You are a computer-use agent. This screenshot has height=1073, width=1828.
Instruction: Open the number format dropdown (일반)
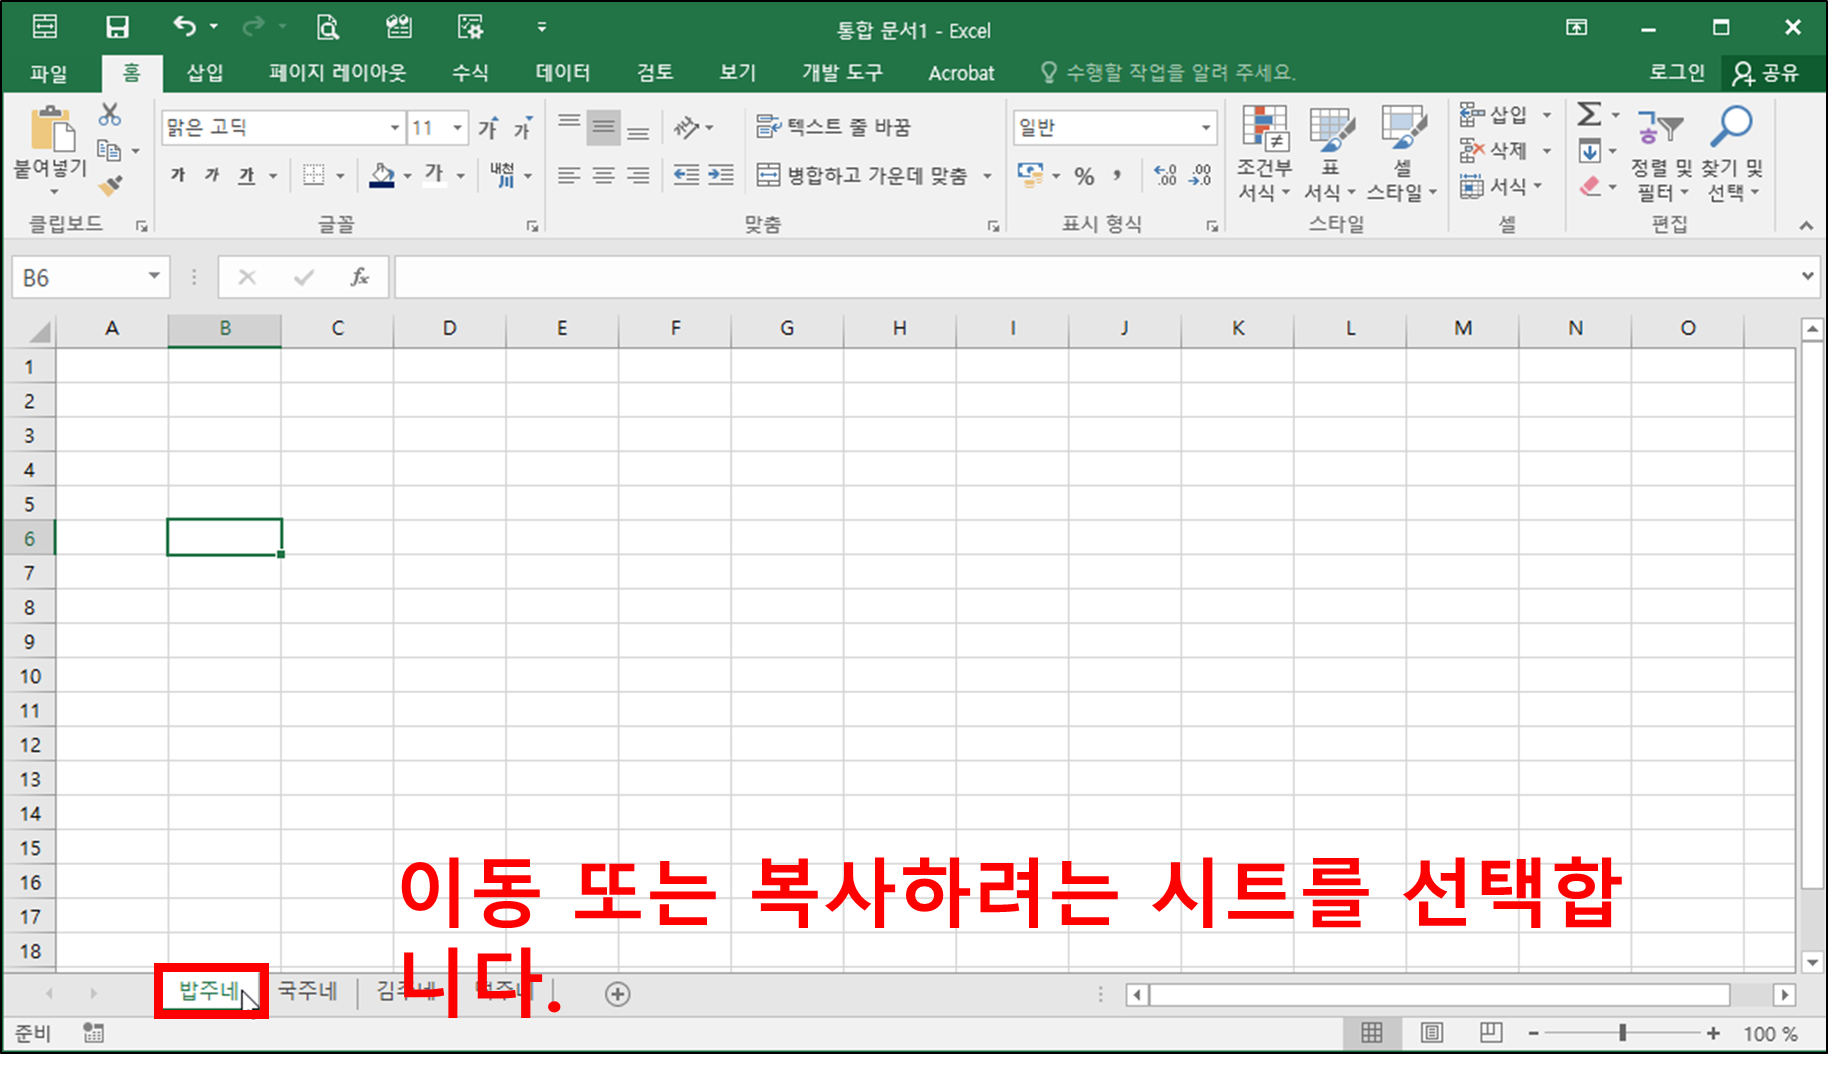click(x=1206, y=128)
